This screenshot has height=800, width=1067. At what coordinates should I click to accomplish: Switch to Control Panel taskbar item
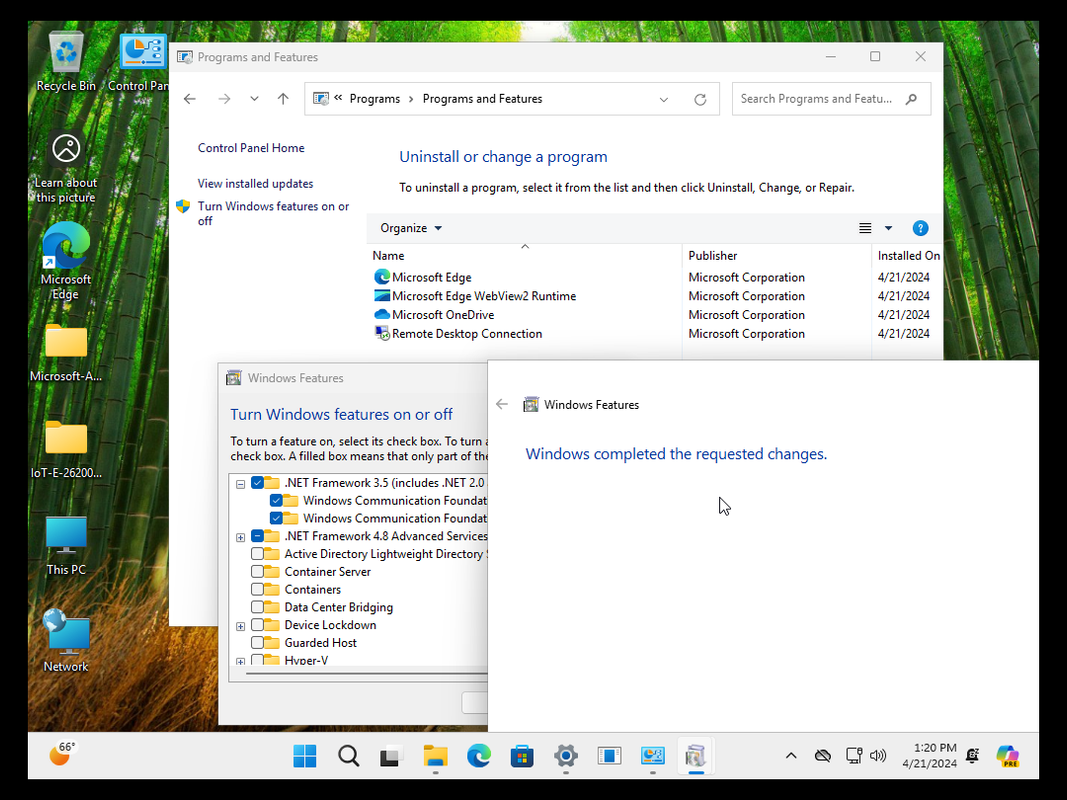pos(653,756)
